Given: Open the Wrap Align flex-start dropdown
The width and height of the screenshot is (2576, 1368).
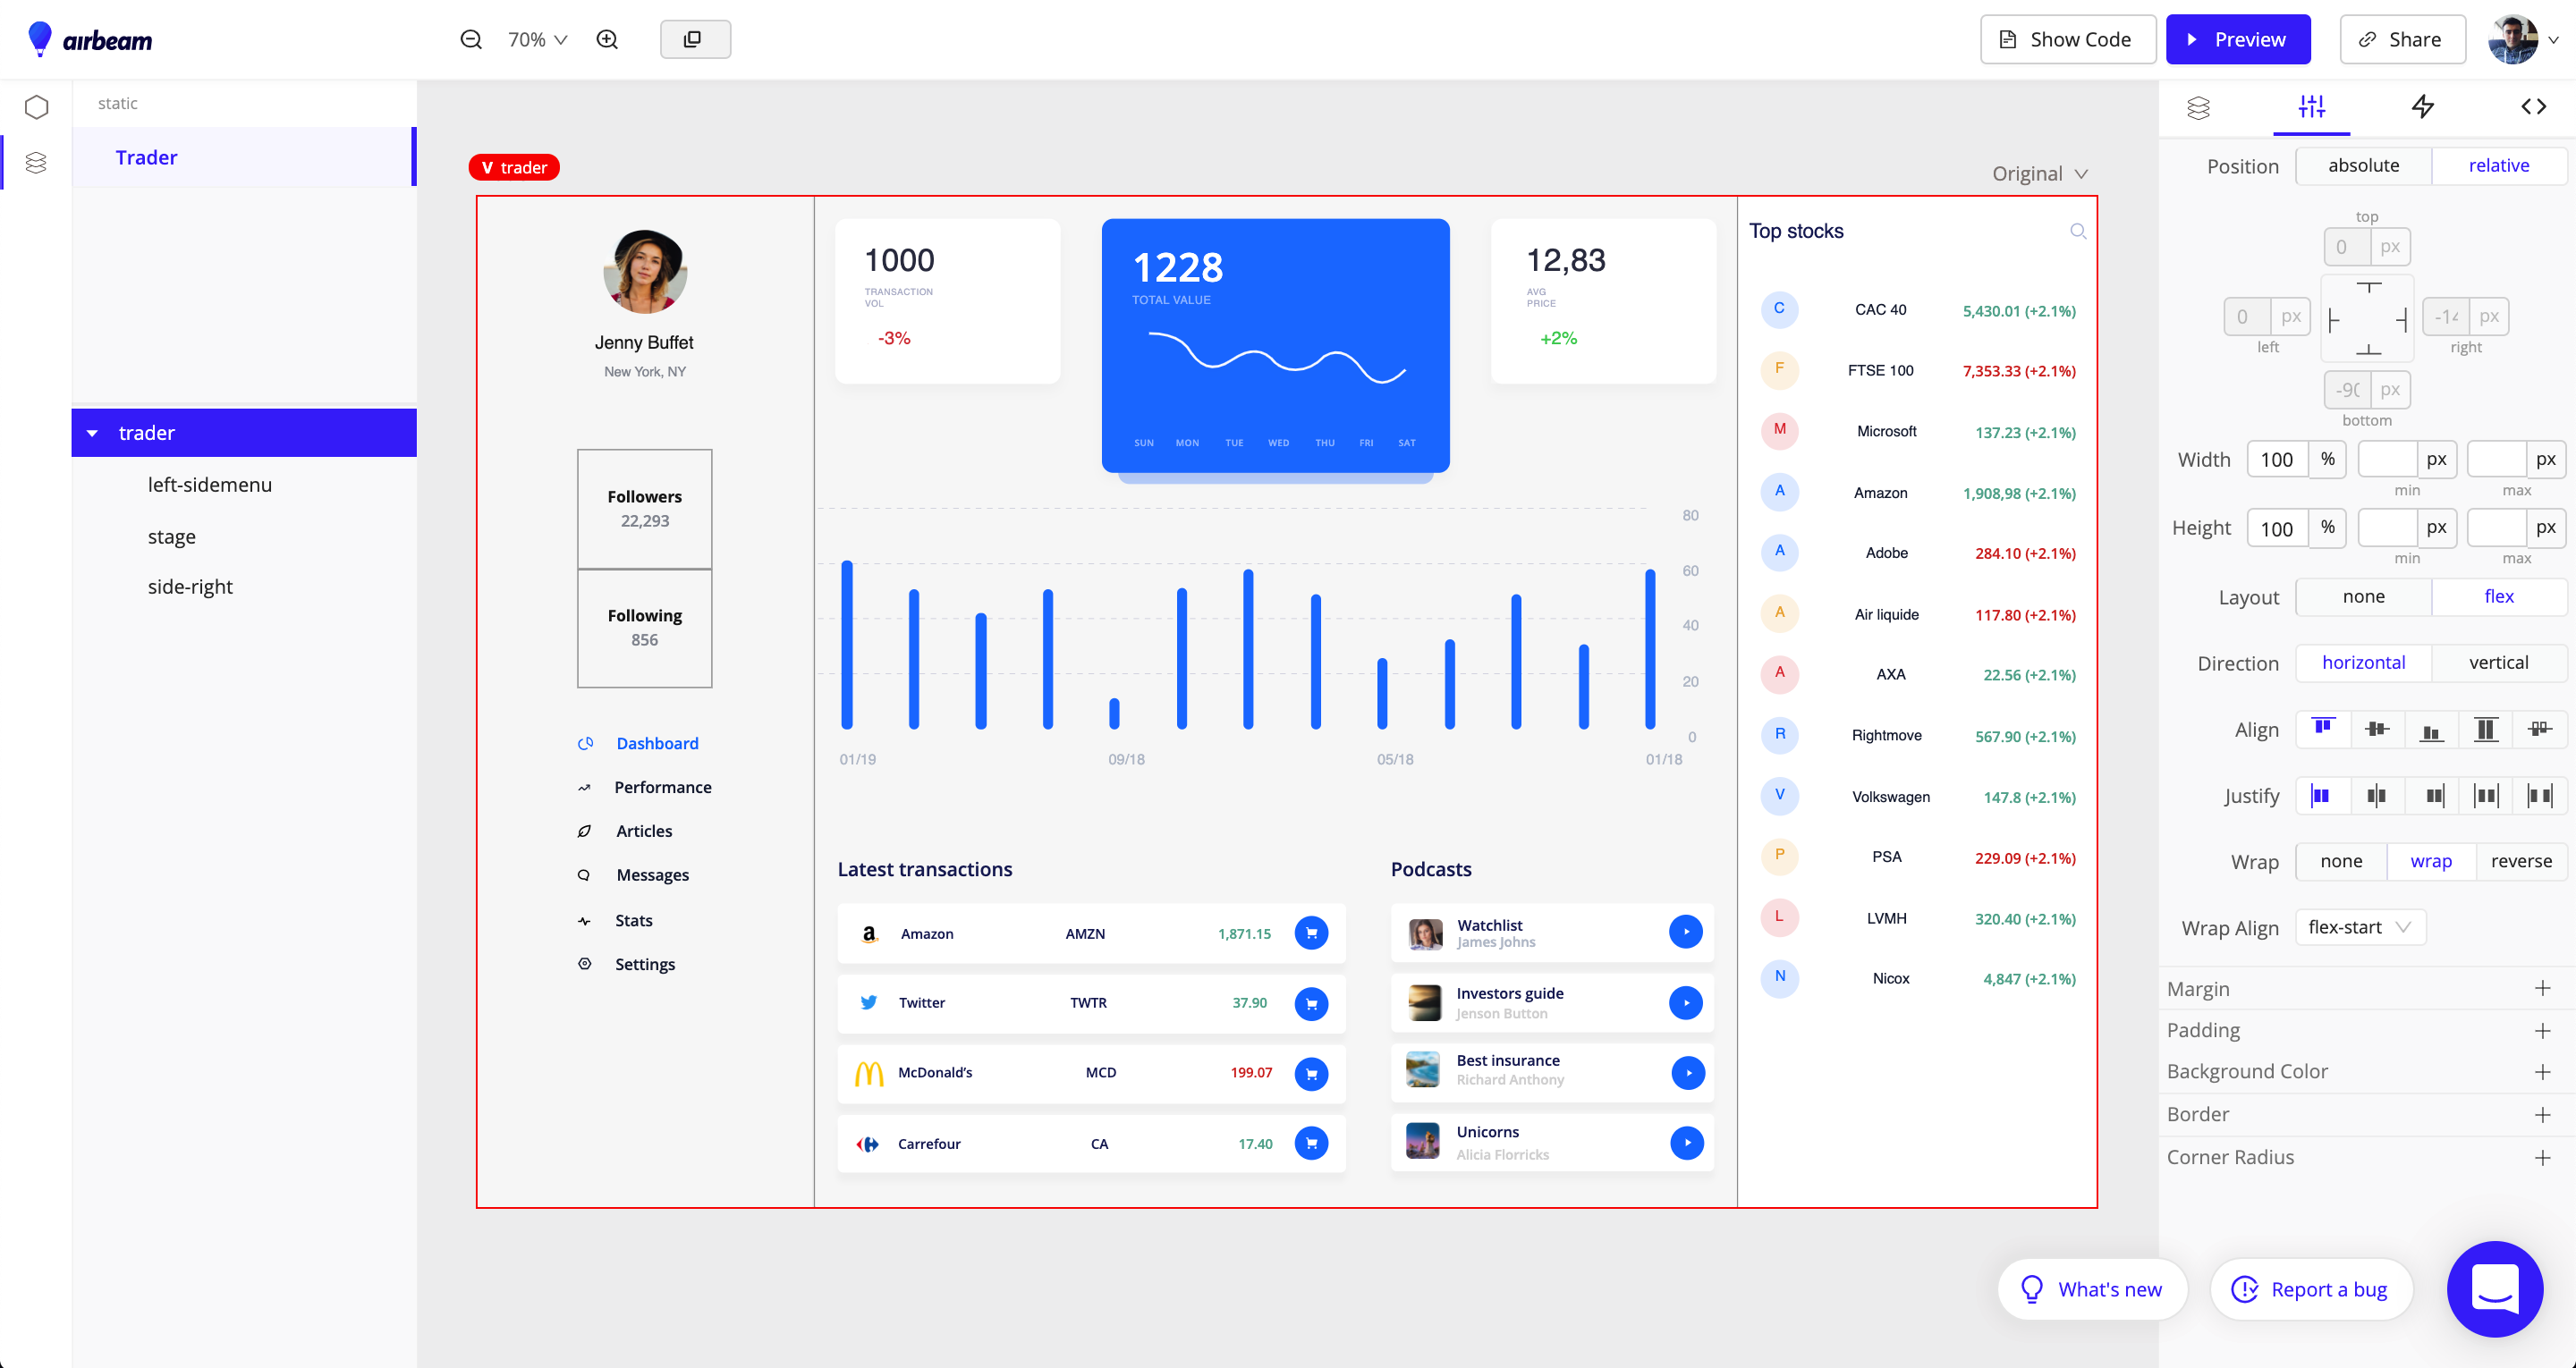Looking at the screenshot, I should pos(2360,927).
